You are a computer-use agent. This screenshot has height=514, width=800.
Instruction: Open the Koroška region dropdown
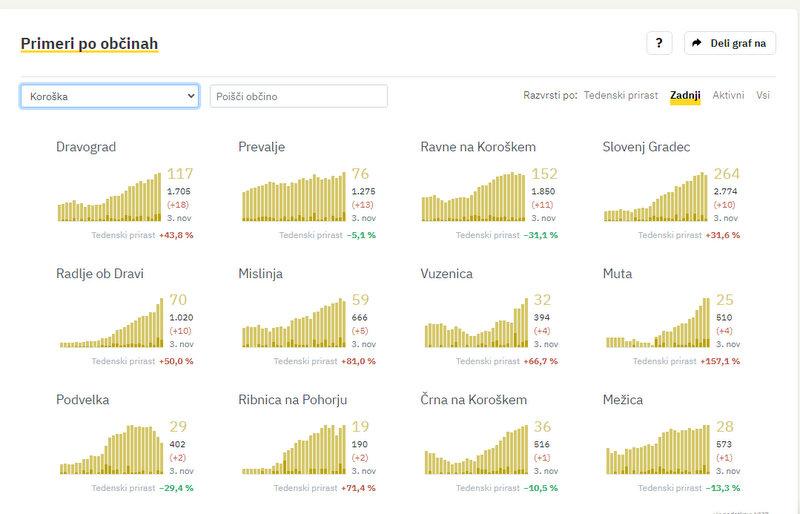coord(110,96)
